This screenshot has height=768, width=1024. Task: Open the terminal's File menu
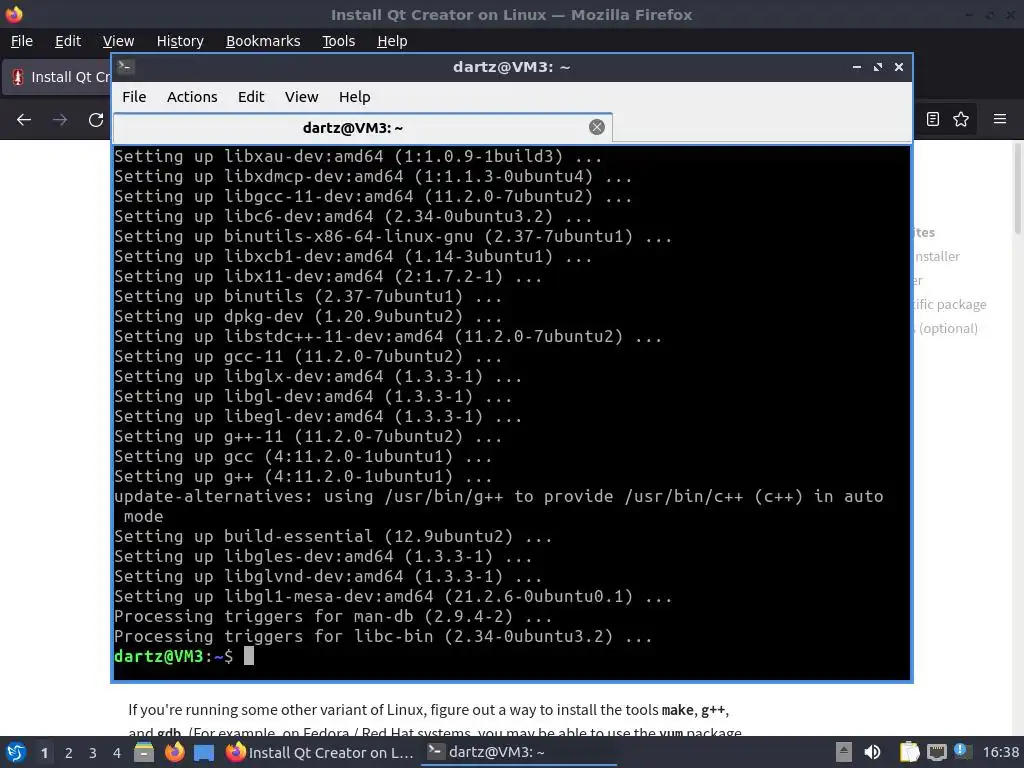point(134,97)
